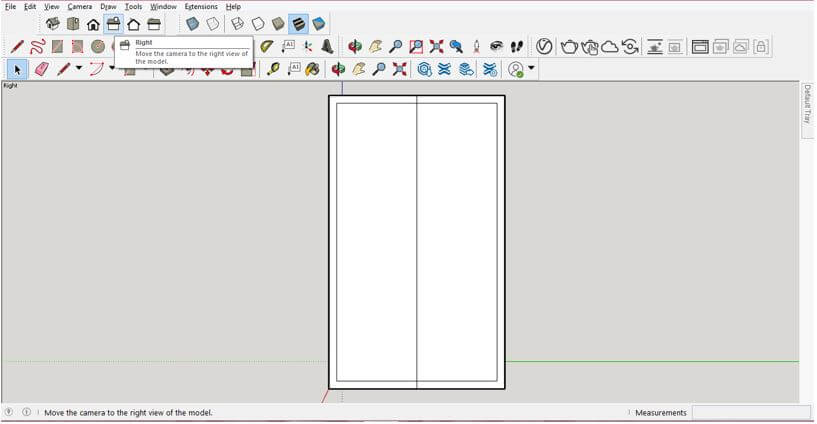This screenshot has width=817, height=424.
Task: Expand the account dropdown arrow
Action: tap(531, 68)
